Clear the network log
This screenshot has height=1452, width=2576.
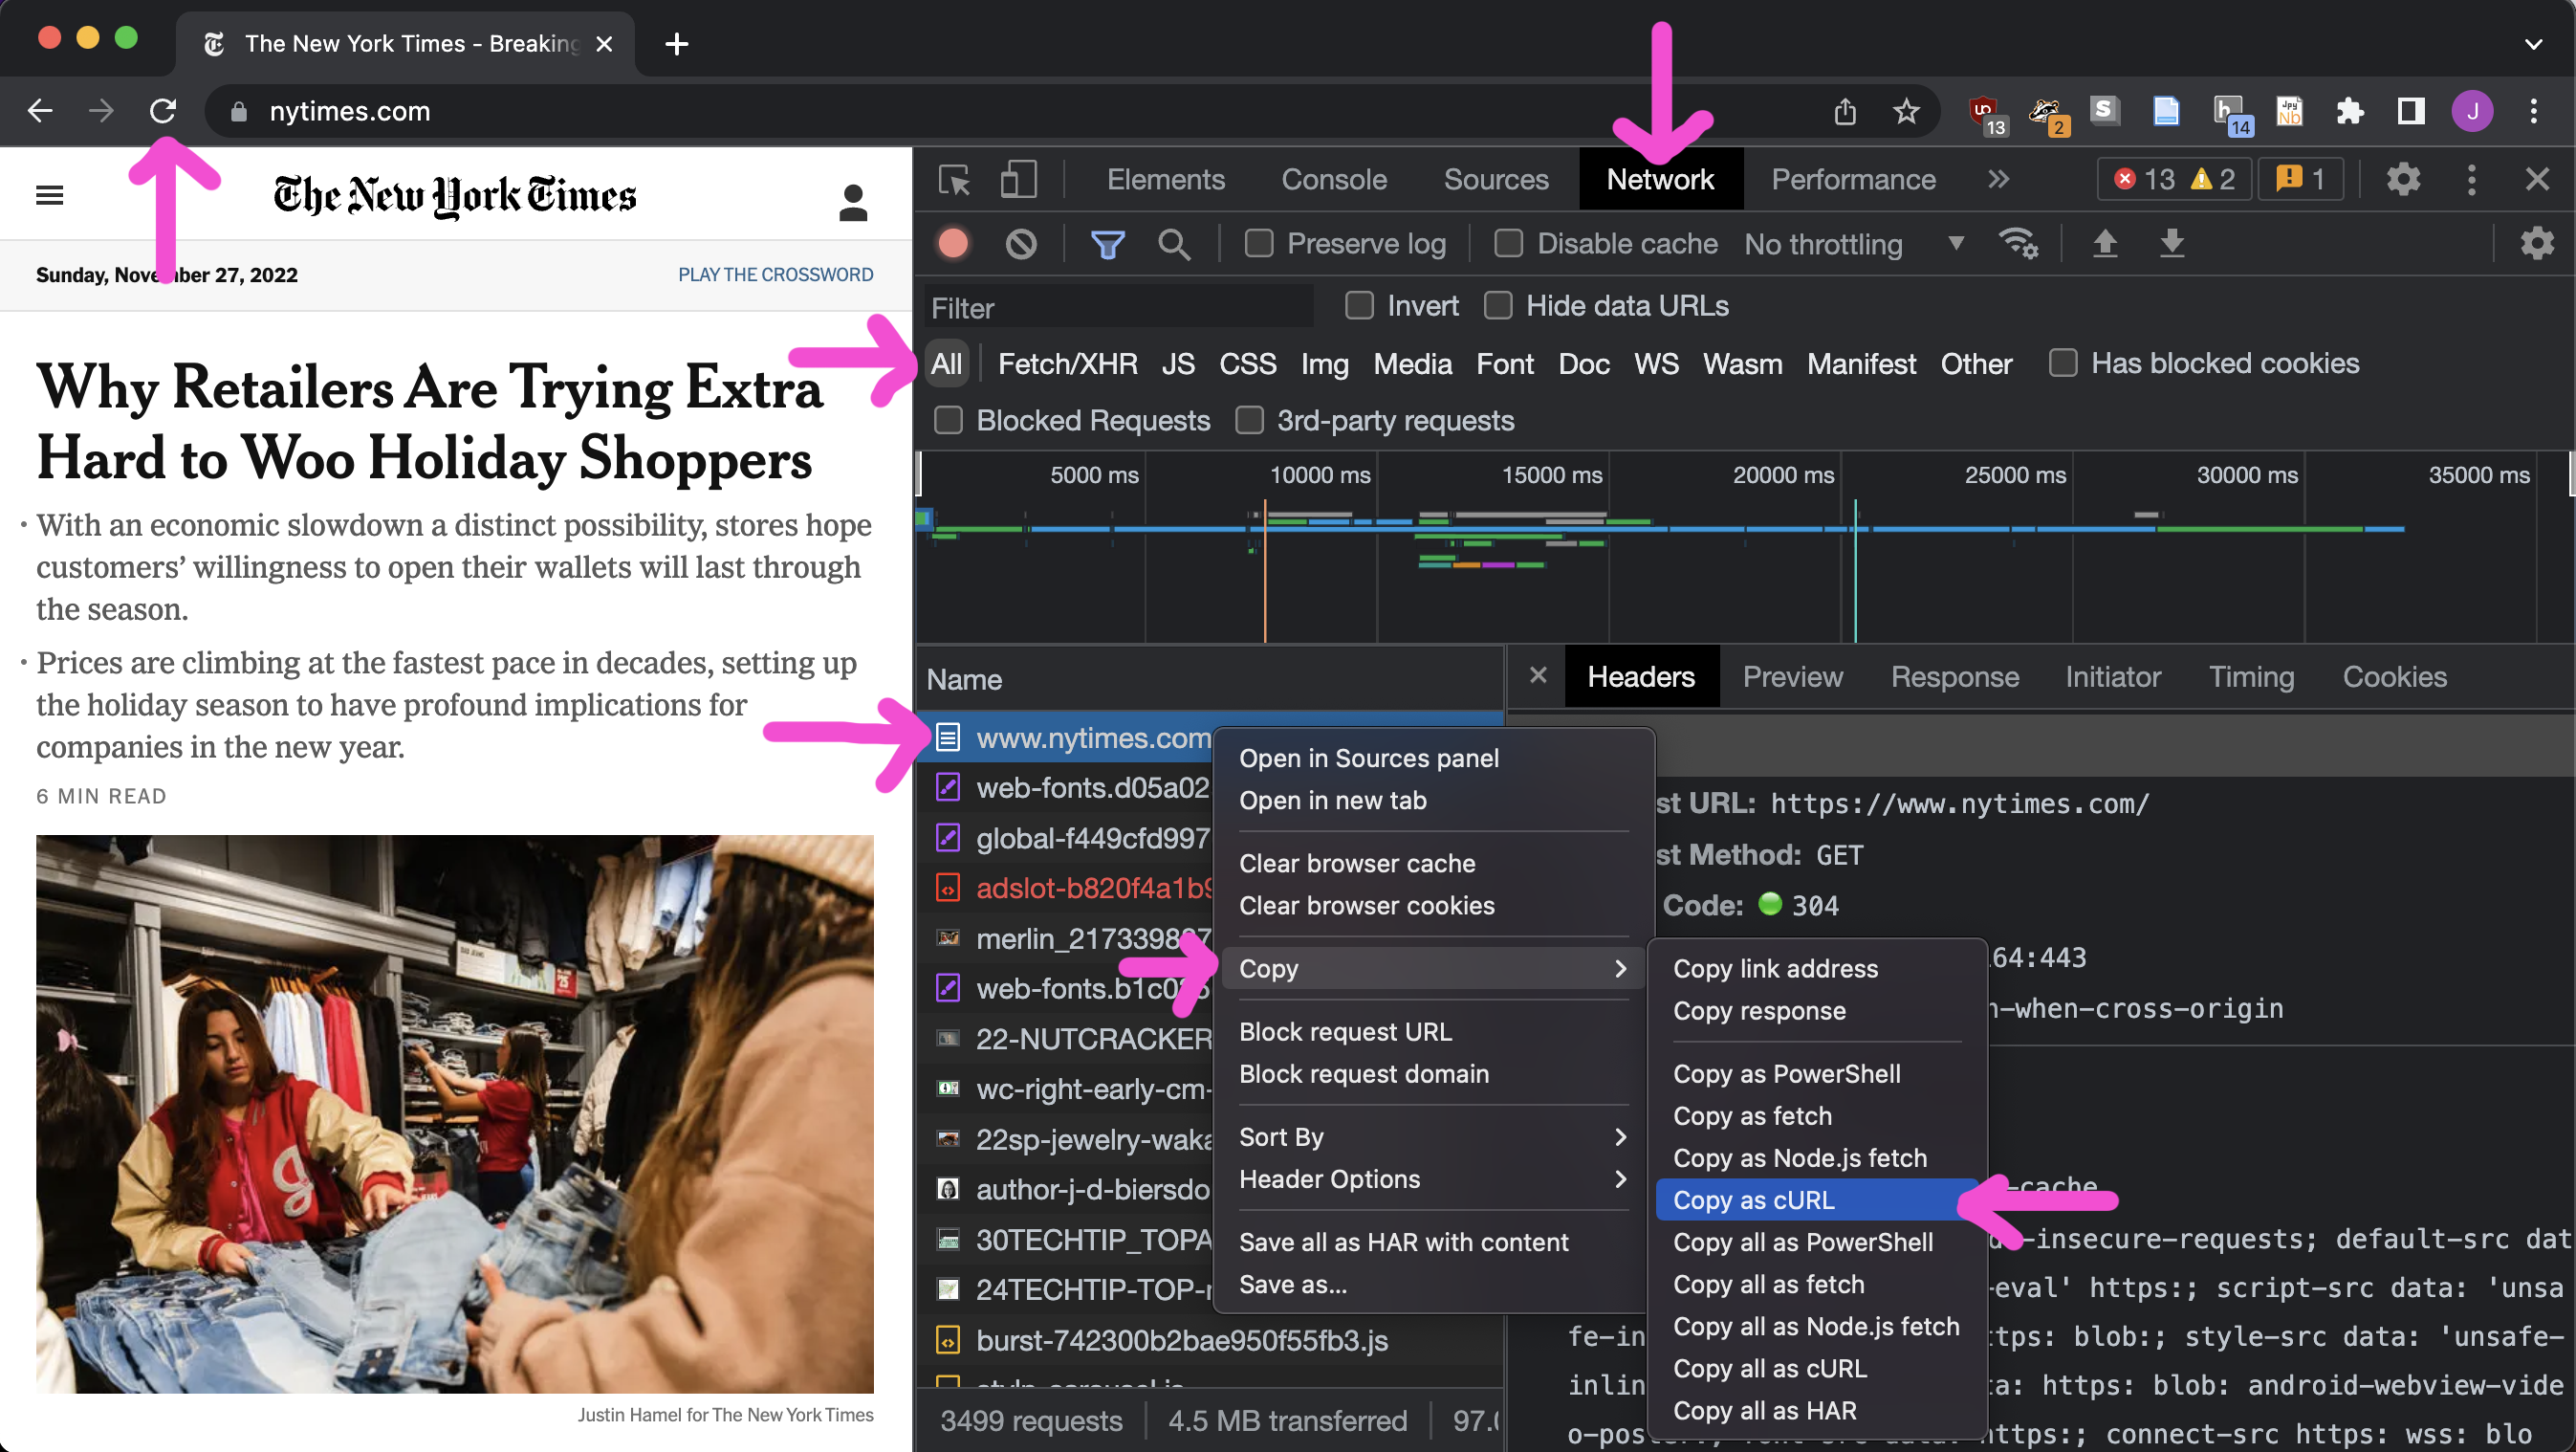1021,243
